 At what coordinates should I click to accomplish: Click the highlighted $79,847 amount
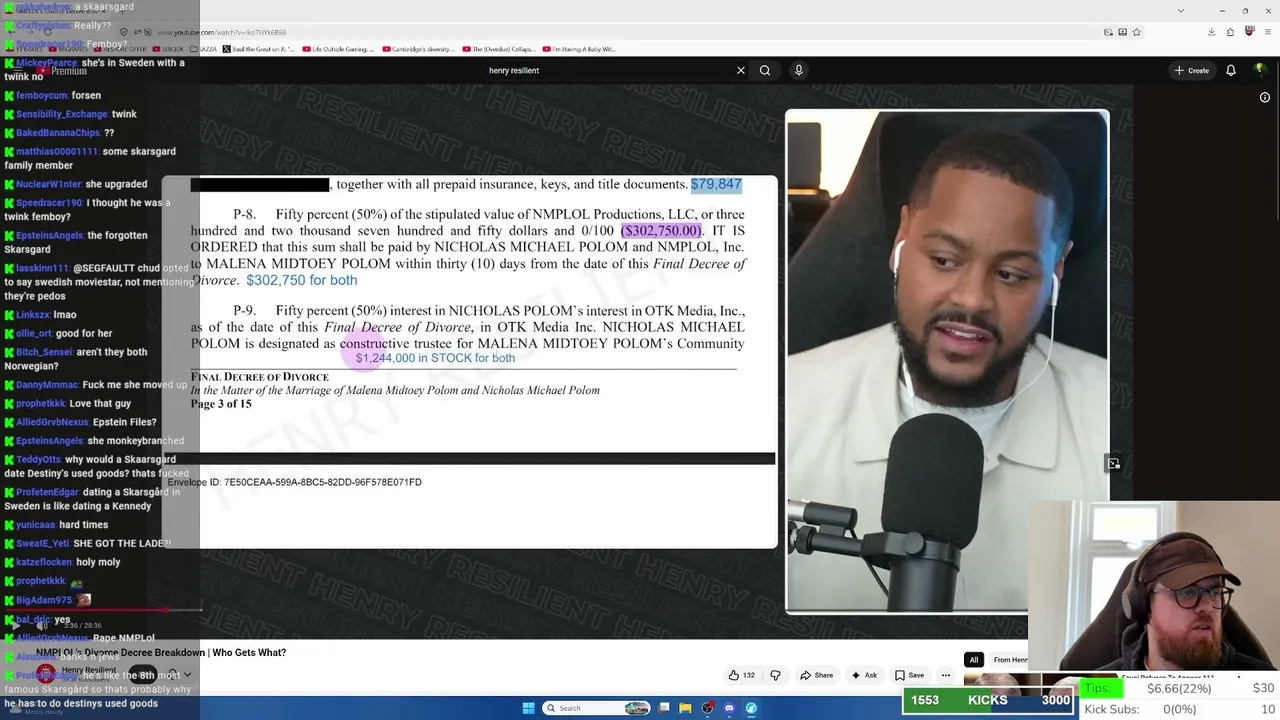[716, 184]
